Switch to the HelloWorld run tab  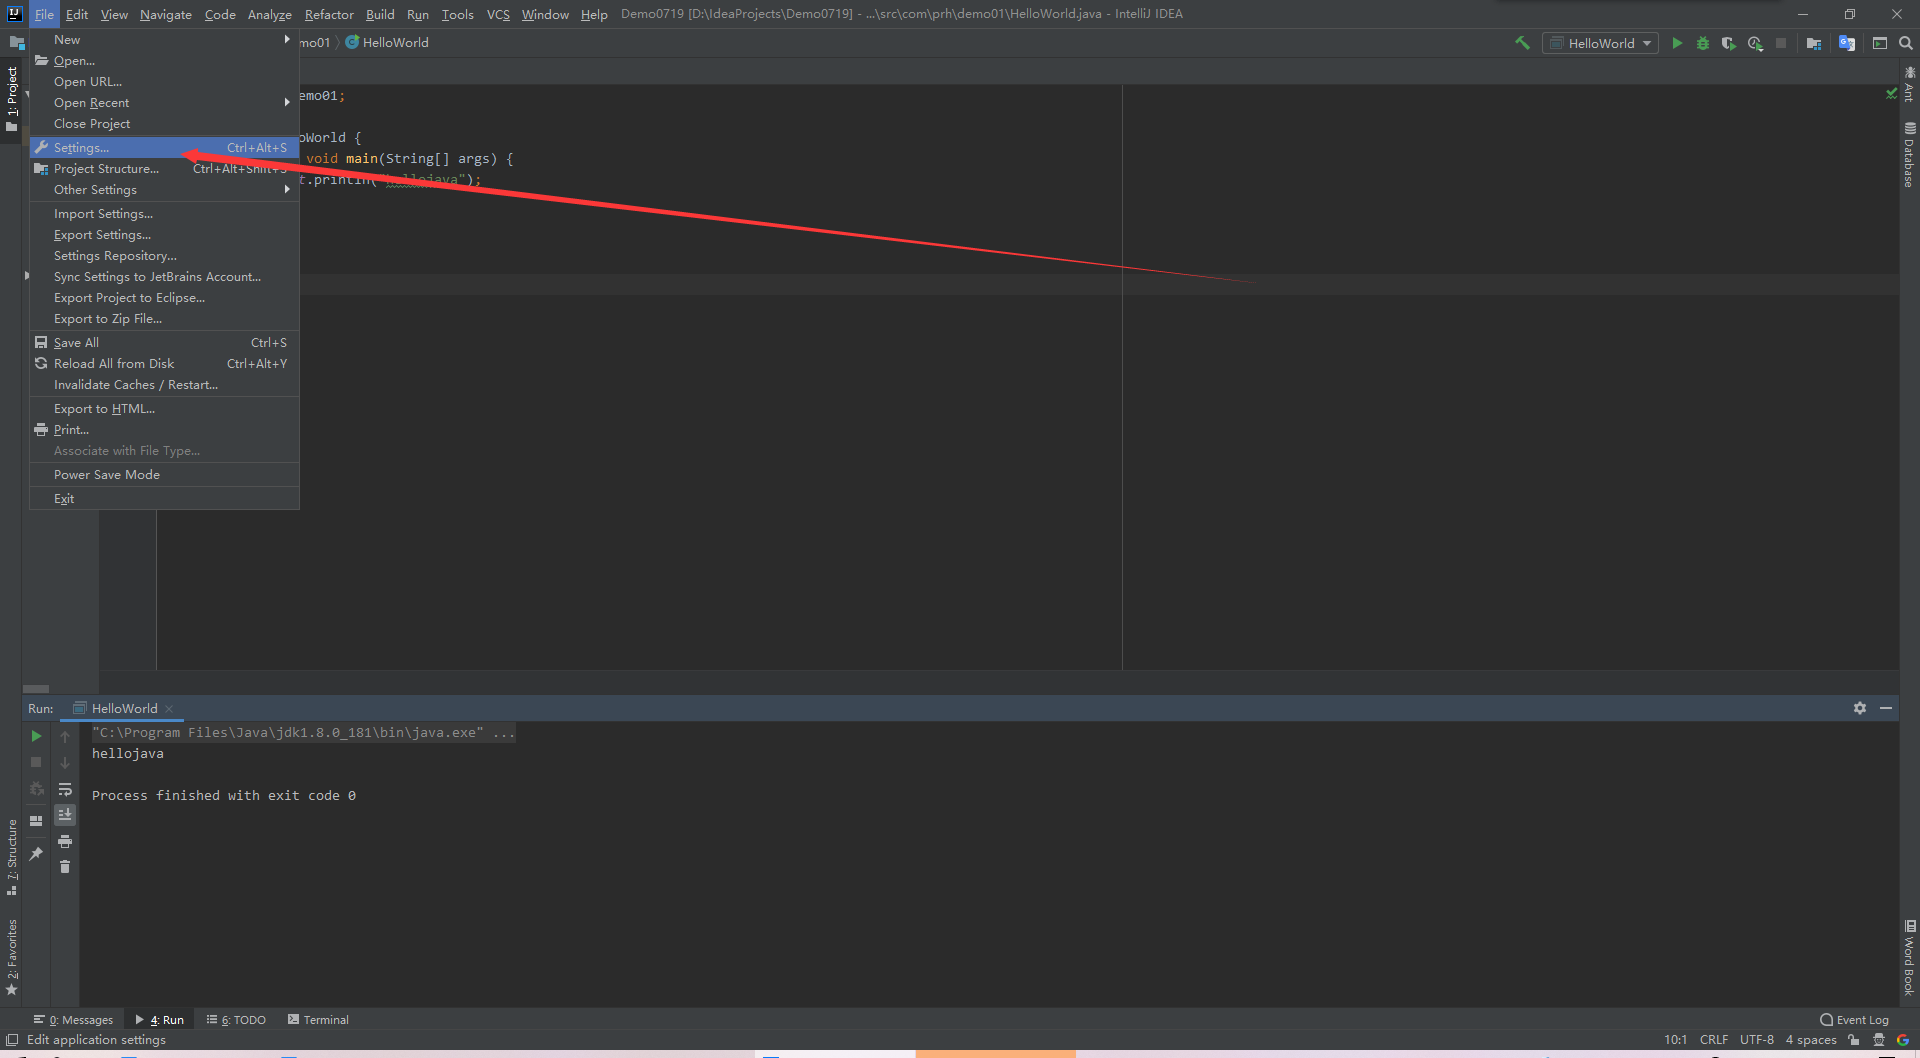click(124, 709)
